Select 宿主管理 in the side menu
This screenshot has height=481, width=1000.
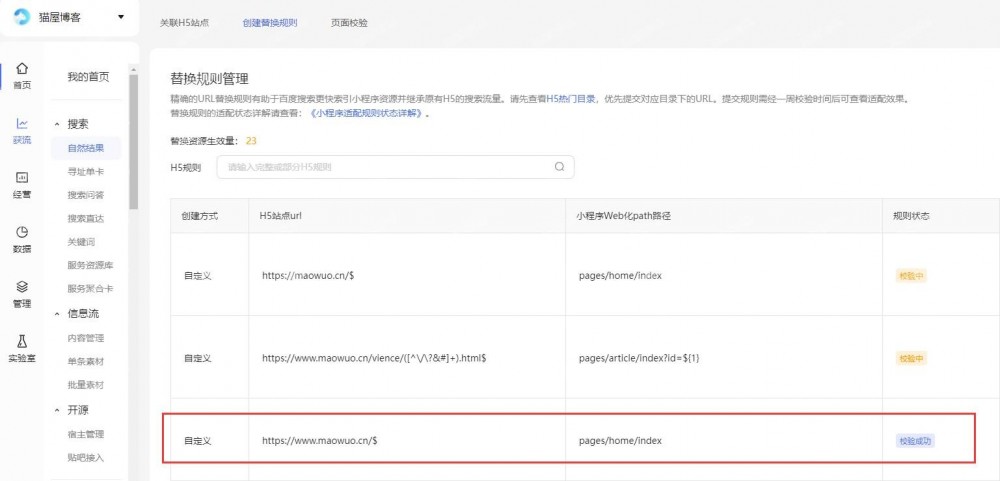(x=85, y=434)
